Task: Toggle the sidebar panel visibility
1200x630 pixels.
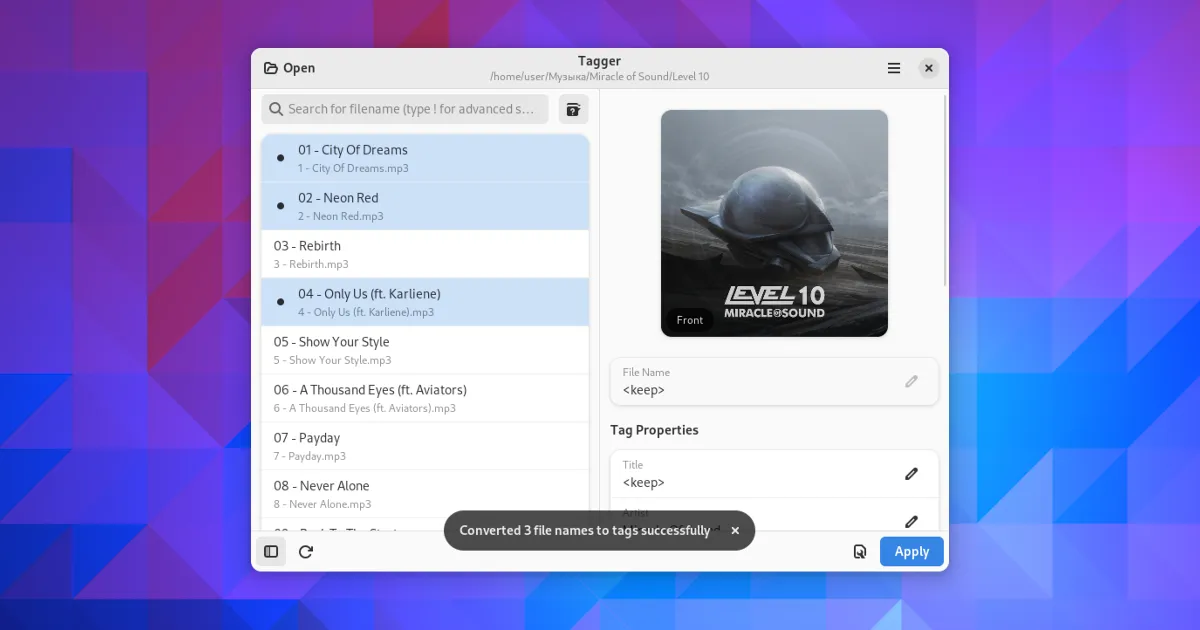Action: click(271, 551)
